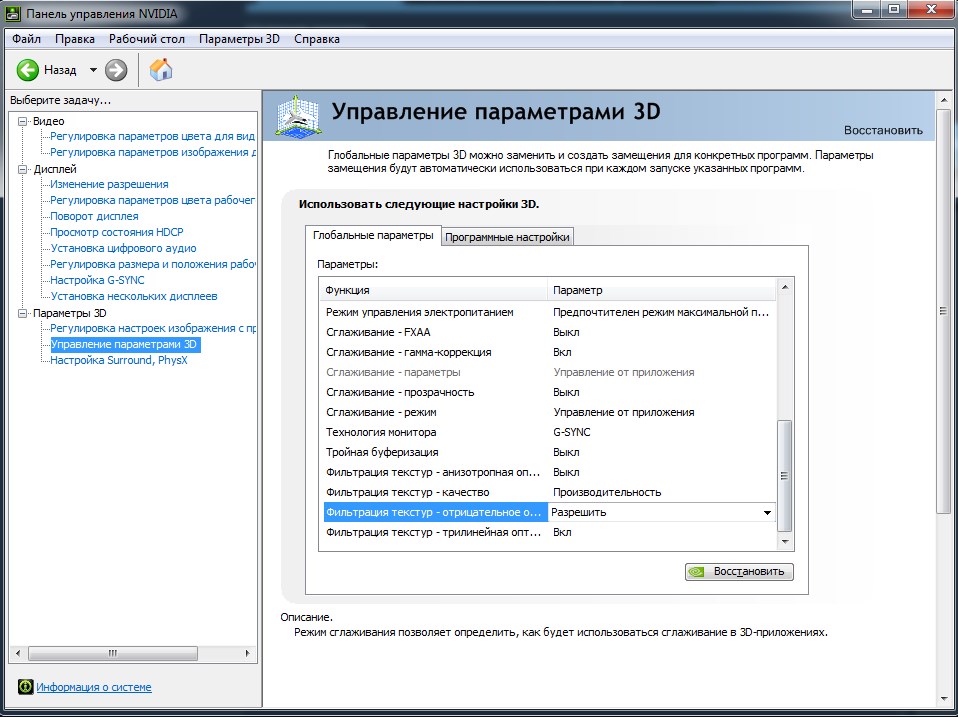Open Информация о системе link
958x717 pixels.
click(93, 687)
